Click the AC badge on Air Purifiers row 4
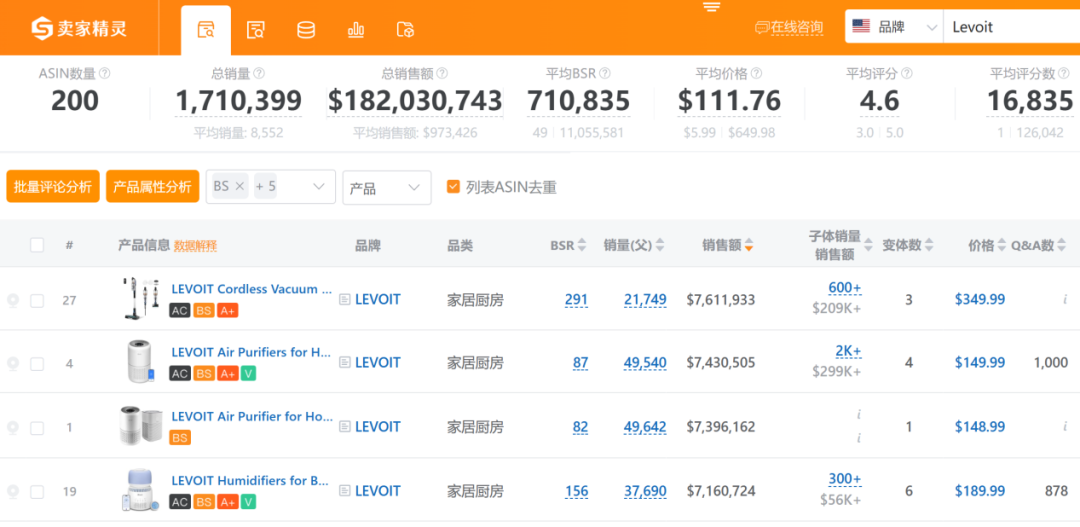The image size is (1080, 527). (x=180, y=373)
